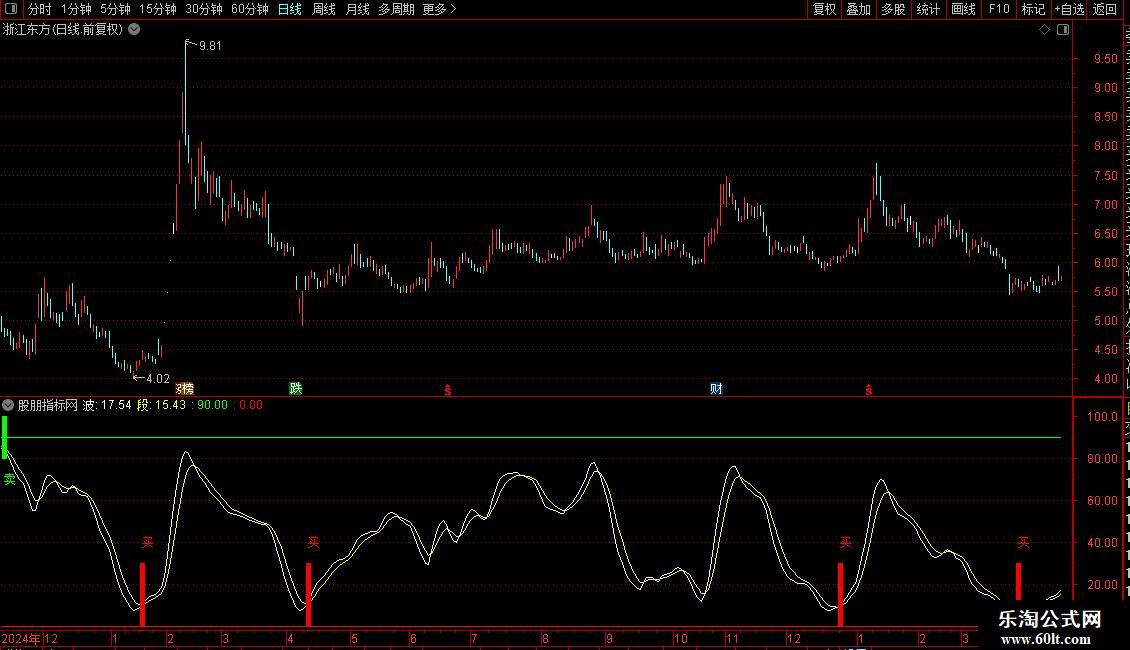Open the 多股 multi-stock view
Screen dimensions: 1130x650
click(893, 9)
